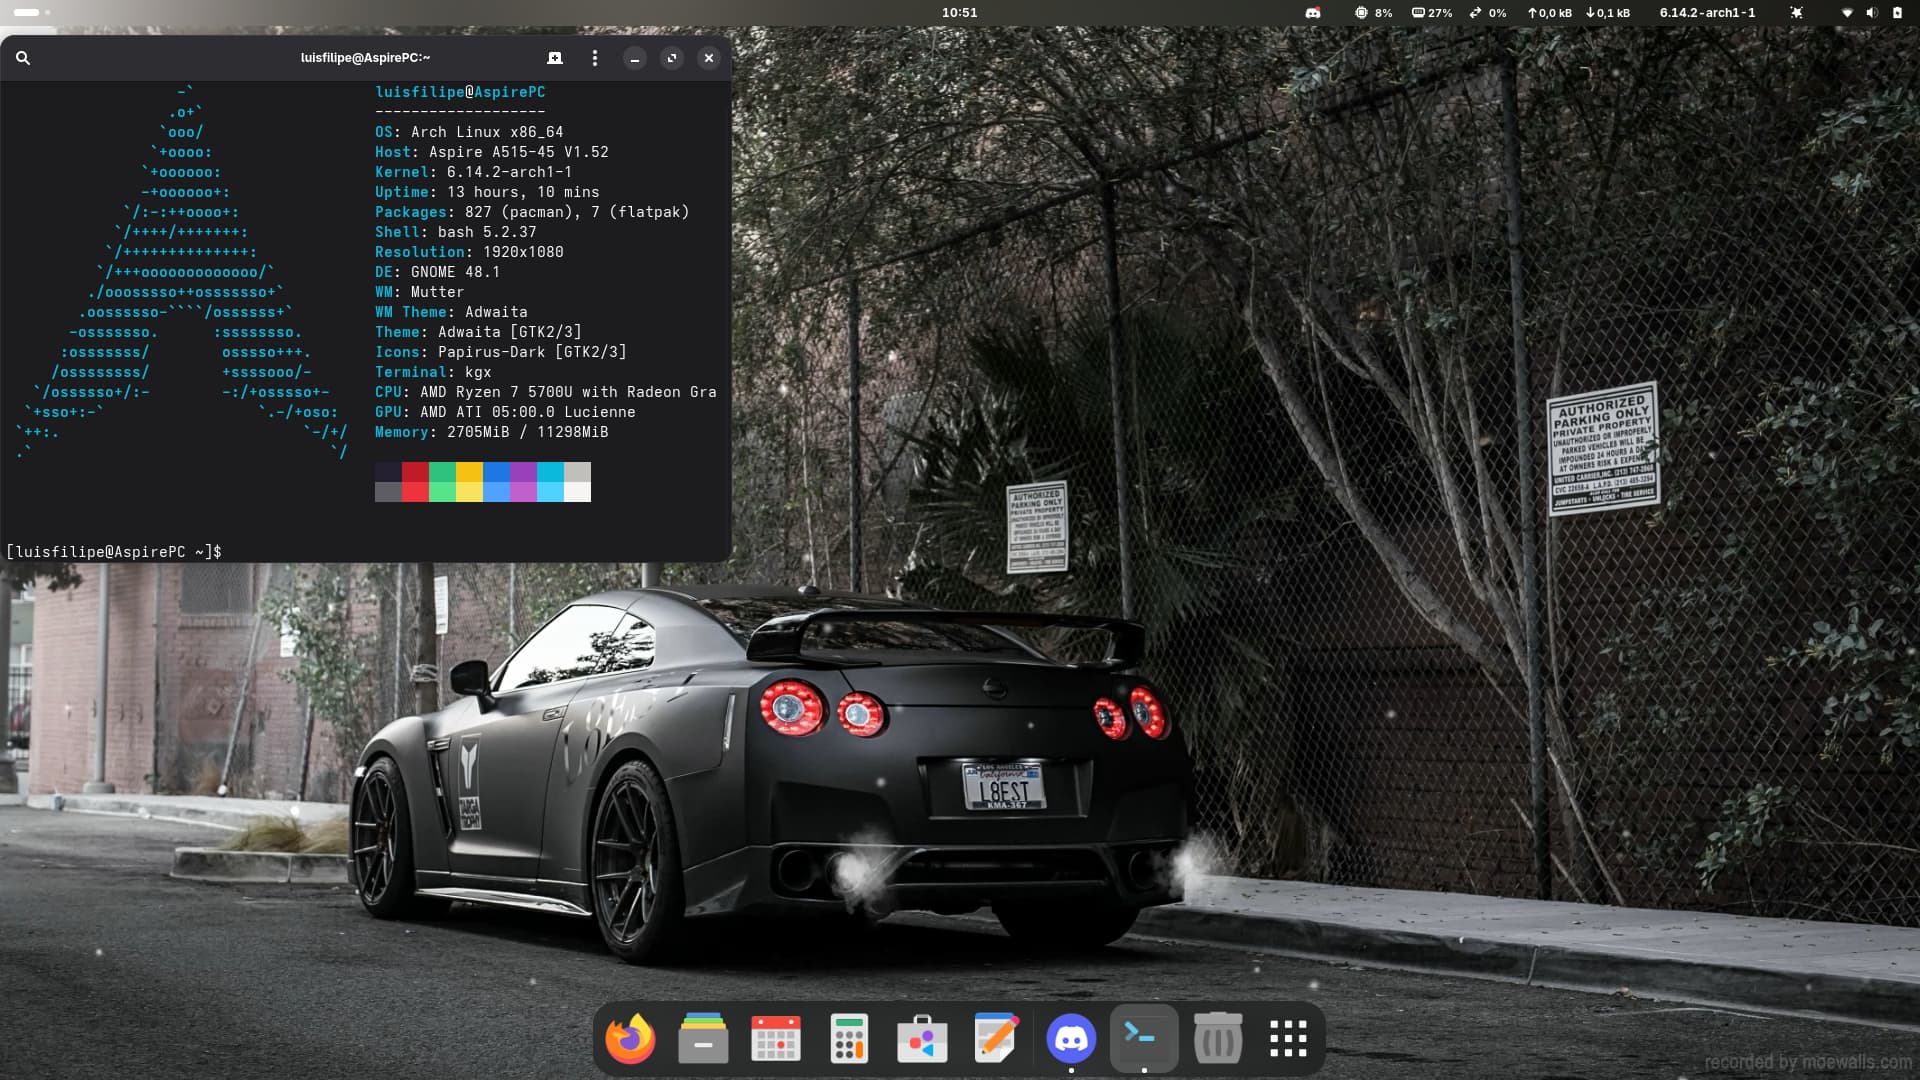
Task: Minimize the terminal window
Action: tap(635, 58)
